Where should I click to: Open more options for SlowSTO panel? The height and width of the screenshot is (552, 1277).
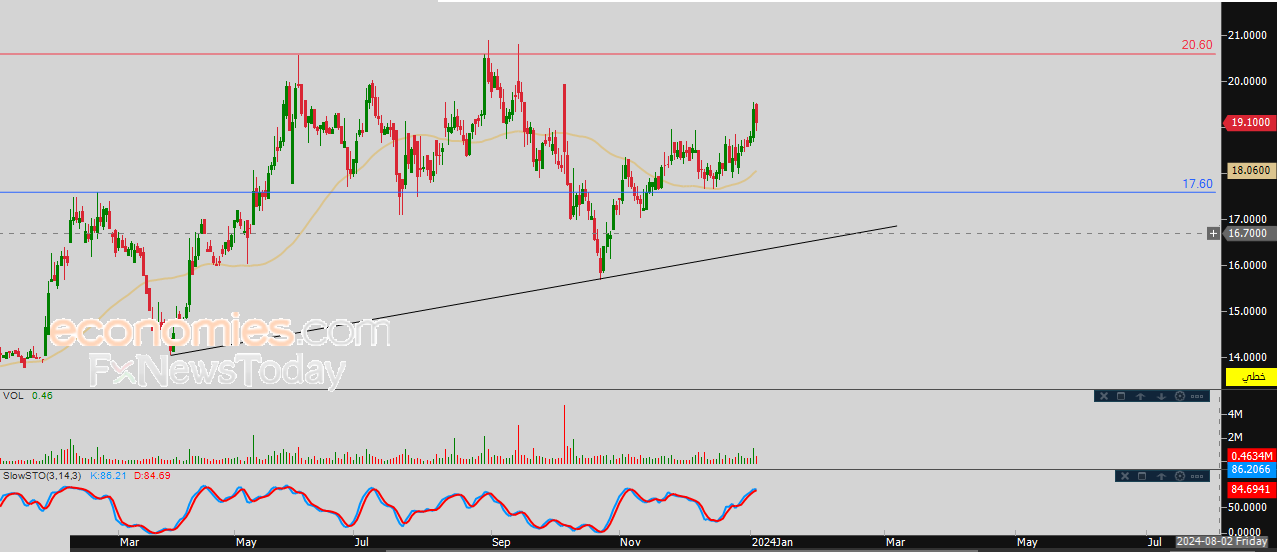tap(1199, 476)
